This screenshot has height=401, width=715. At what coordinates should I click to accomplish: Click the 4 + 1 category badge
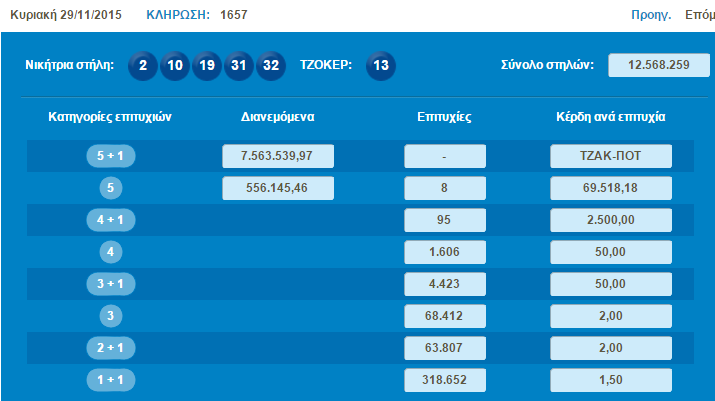[x=110, y=220]
